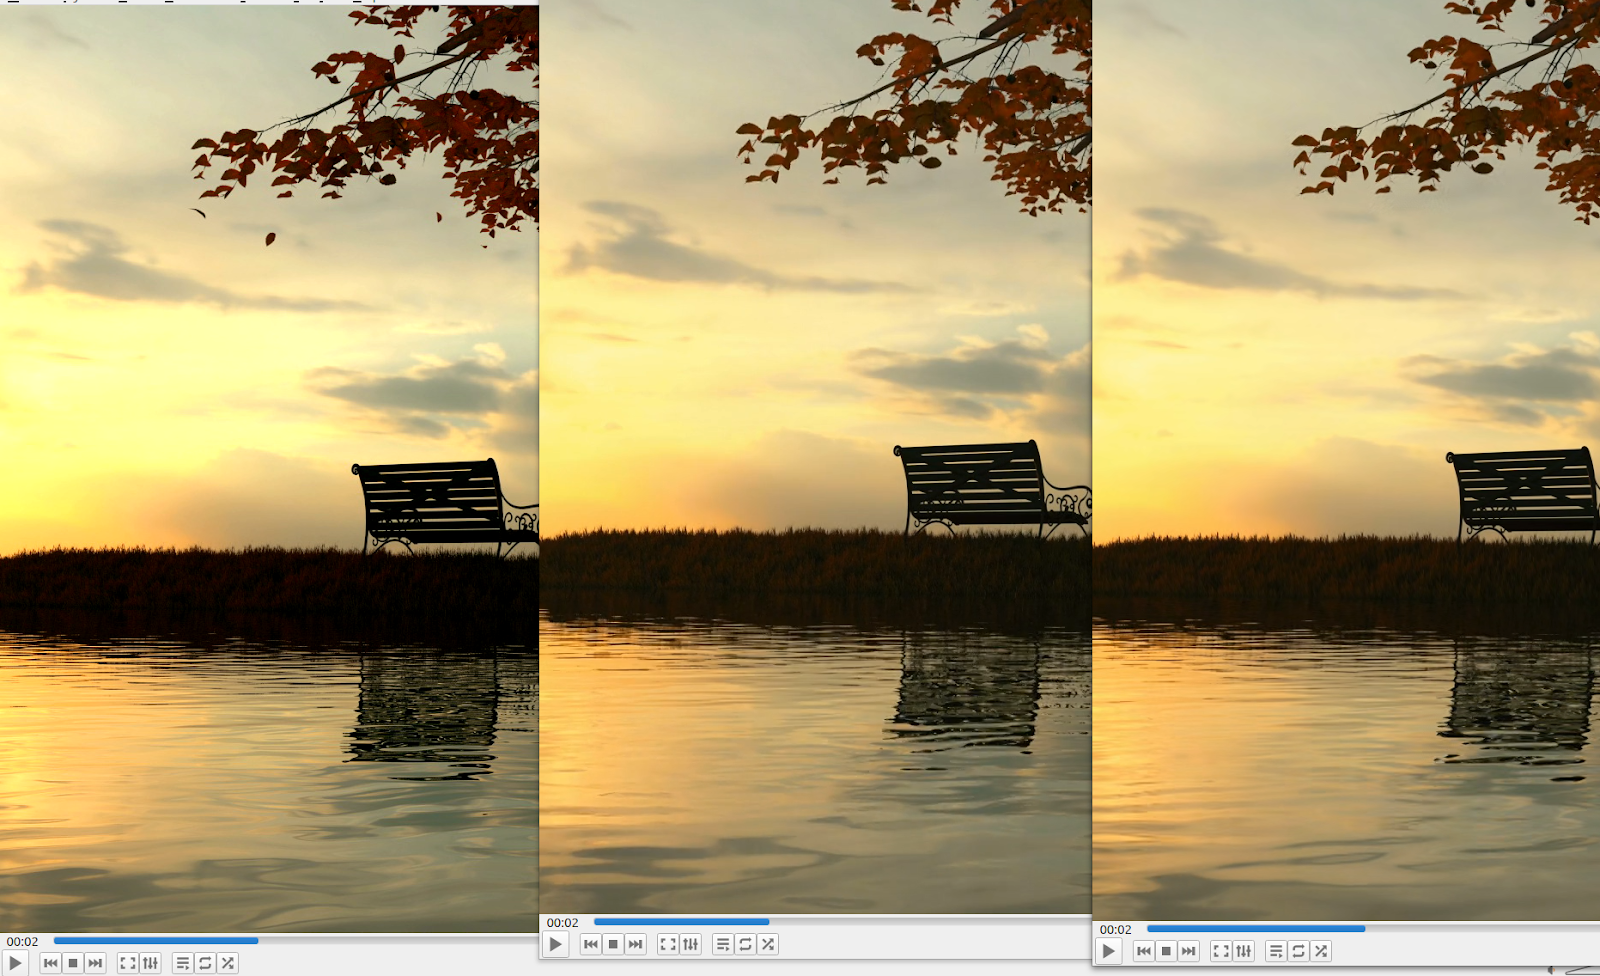The width and height of the screenshot is (1600, 976).
Task: Toggle loop mode in right VLC window
Action: point(1298,951)
